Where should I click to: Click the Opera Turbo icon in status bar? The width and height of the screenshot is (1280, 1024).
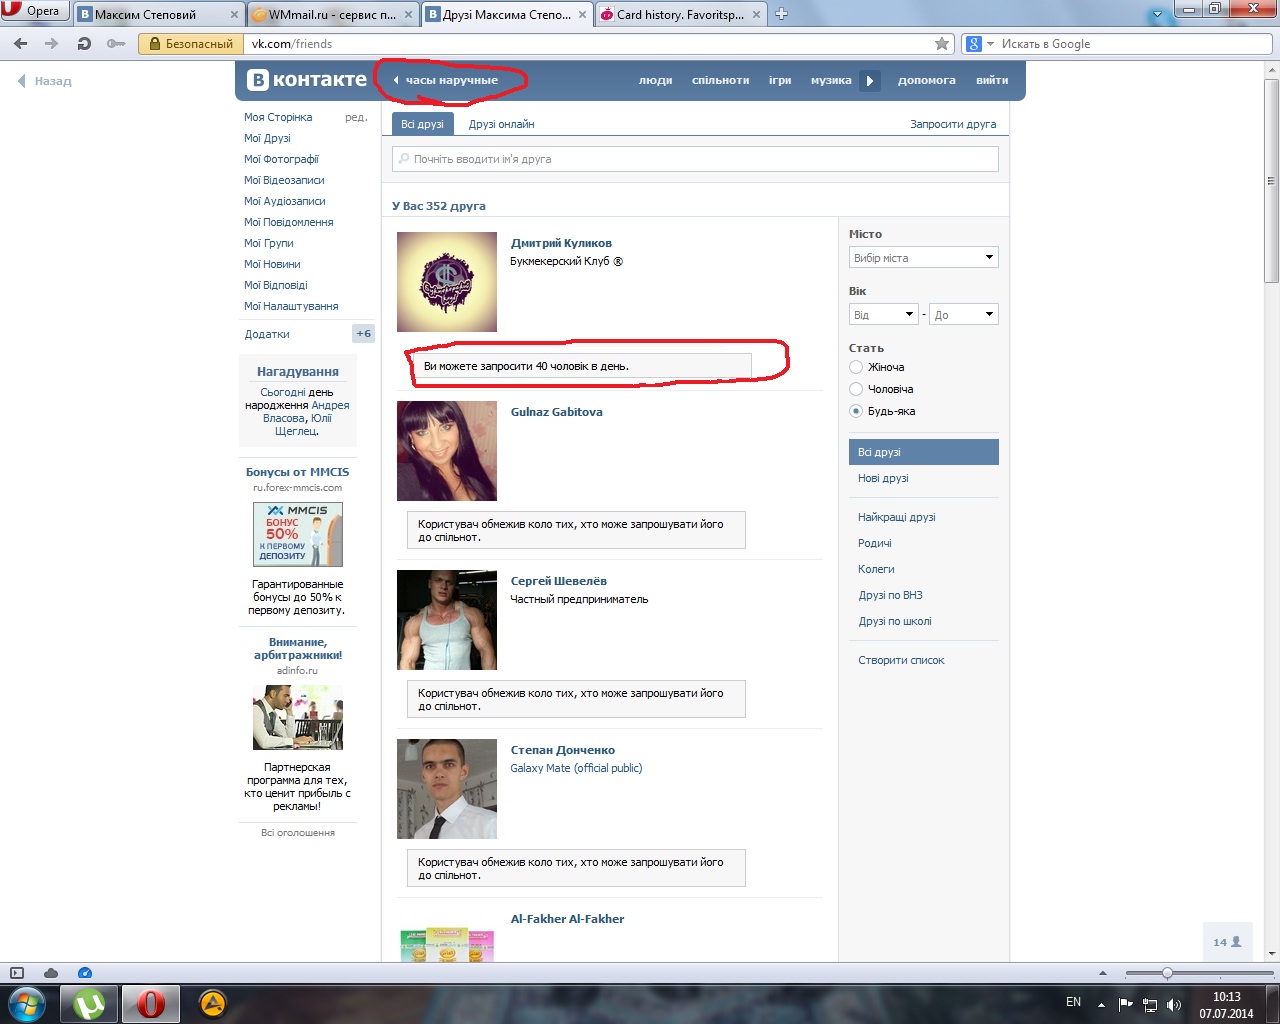(x=85, y=973)
